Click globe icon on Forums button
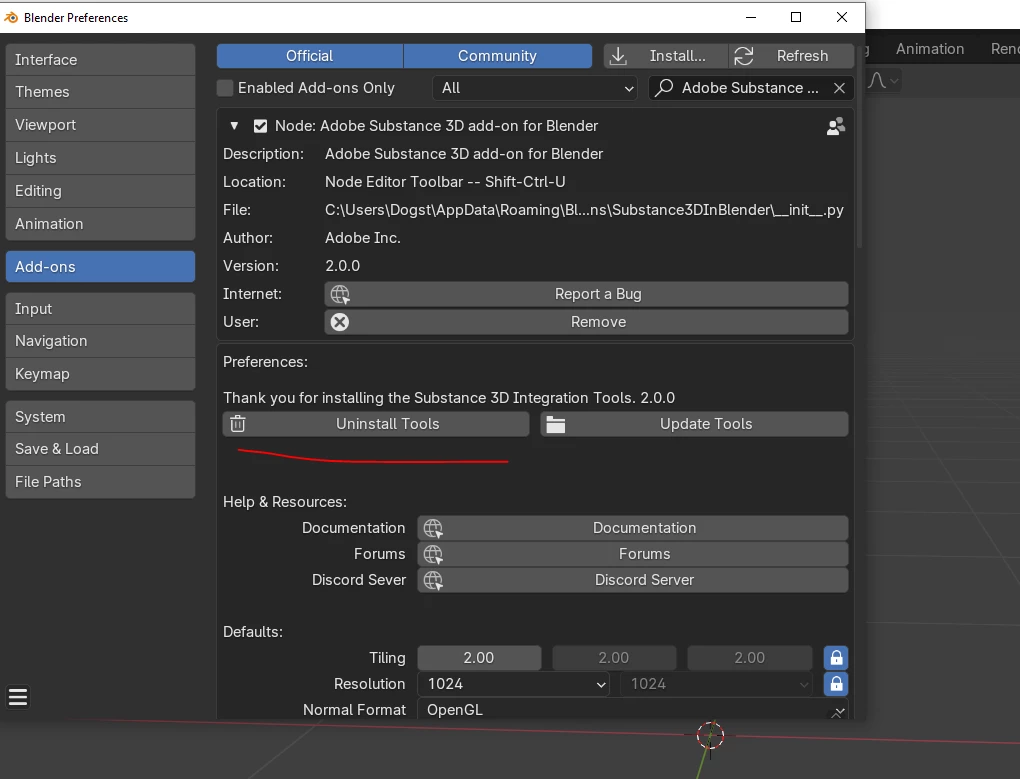 click(433, 554)
